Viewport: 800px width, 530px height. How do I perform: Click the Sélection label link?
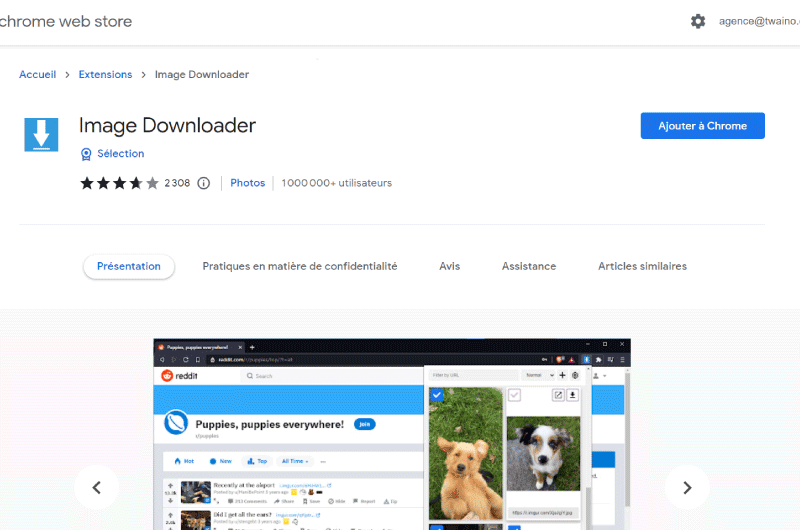pyautogui.click(x=121, y=154)
